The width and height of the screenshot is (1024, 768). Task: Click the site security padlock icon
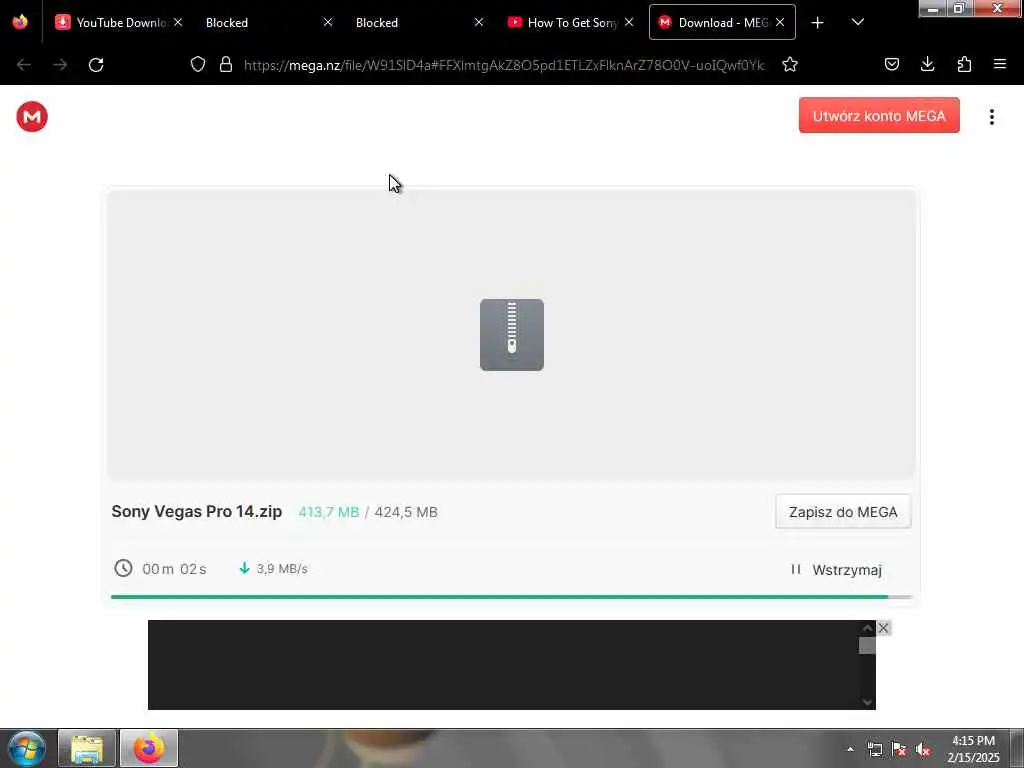click(x=226, y=64)
